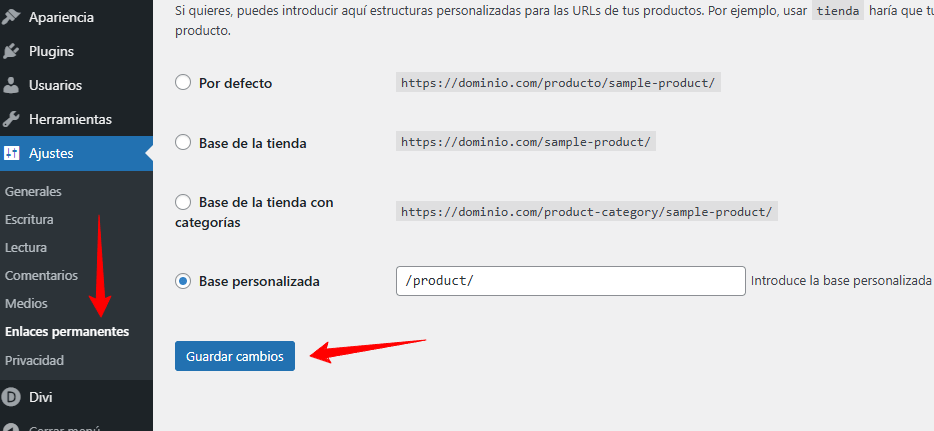
Task: Click the Apariencia paintbrush icon
Action: [12, 17]
